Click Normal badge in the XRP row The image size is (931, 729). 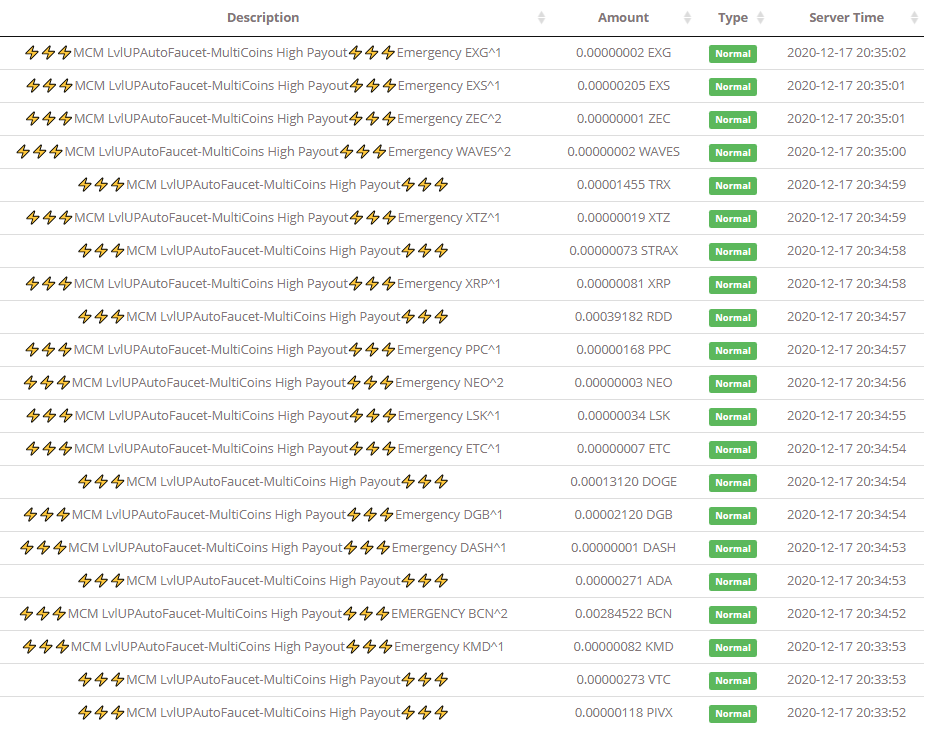pyautogui.click(x=733, y=285)
